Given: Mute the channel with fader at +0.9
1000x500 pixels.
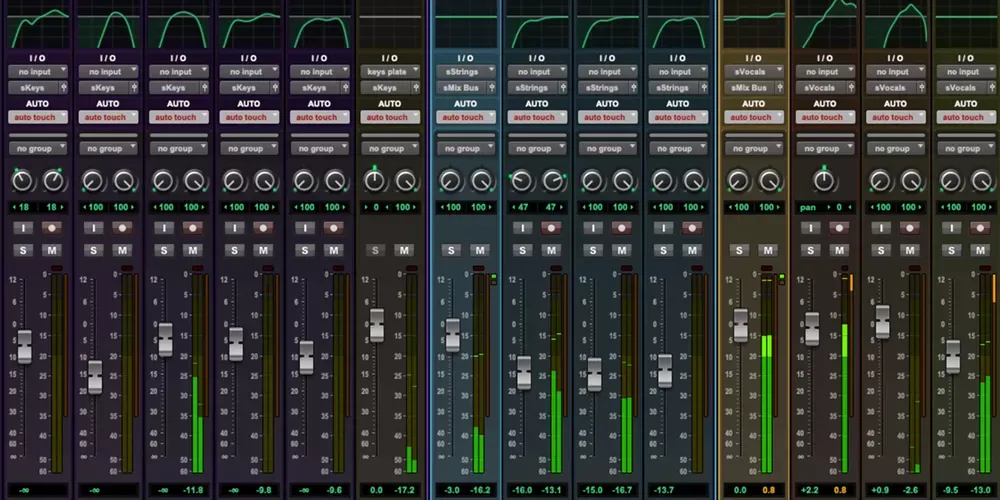Looking at the screenshot, I should point(910,251).
